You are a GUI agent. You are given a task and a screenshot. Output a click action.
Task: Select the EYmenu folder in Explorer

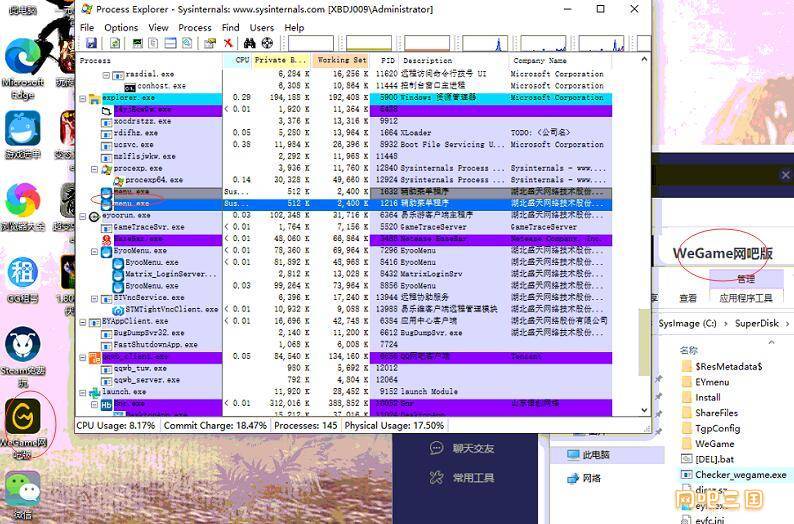[706, 382]
